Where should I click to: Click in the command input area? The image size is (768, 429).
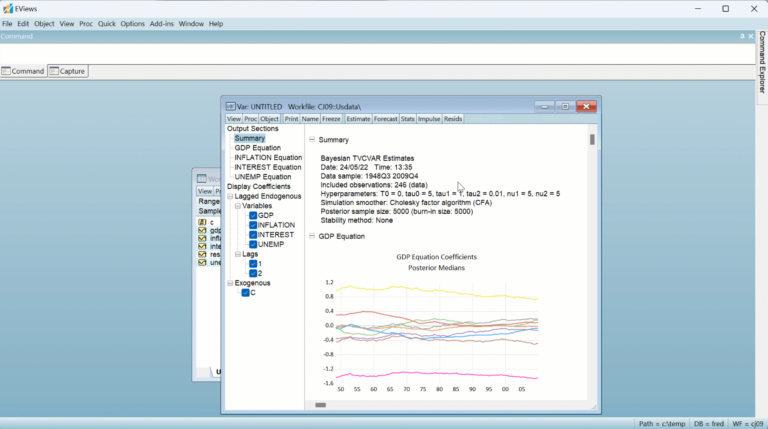pyautogui.click(x=377, y=53)
